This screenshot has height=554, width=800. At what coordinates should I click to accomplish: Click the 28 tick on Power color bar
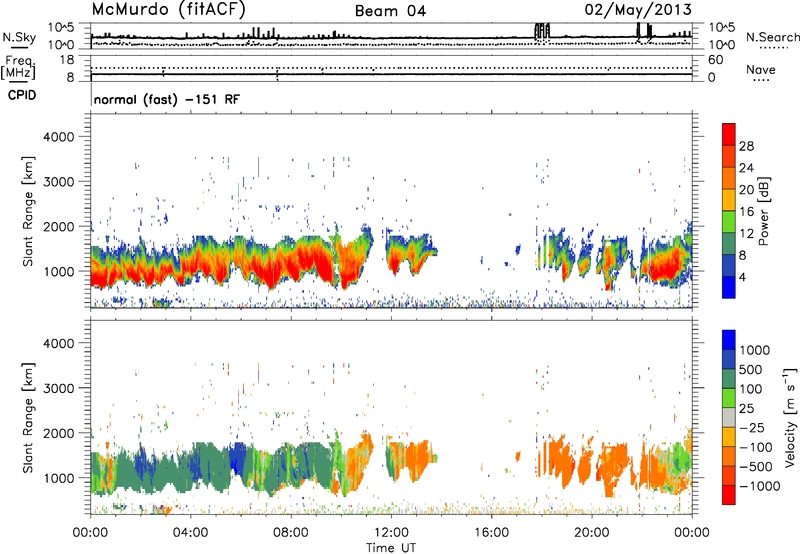point(746,146)
